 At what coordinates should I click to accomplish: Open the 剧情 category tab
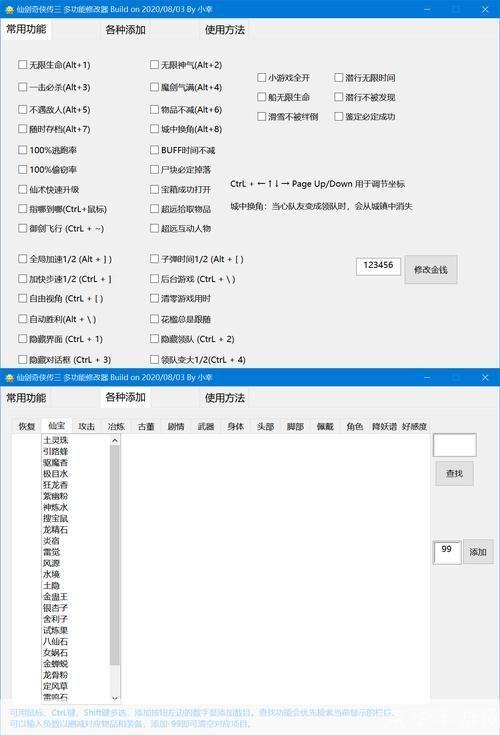coord(176,427)
